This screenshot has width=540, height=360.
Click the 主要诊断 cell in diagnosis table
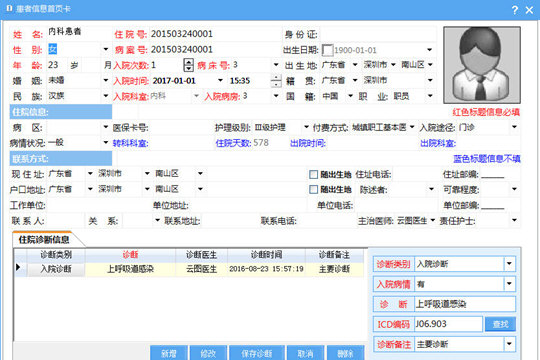(x=334, y=269)
